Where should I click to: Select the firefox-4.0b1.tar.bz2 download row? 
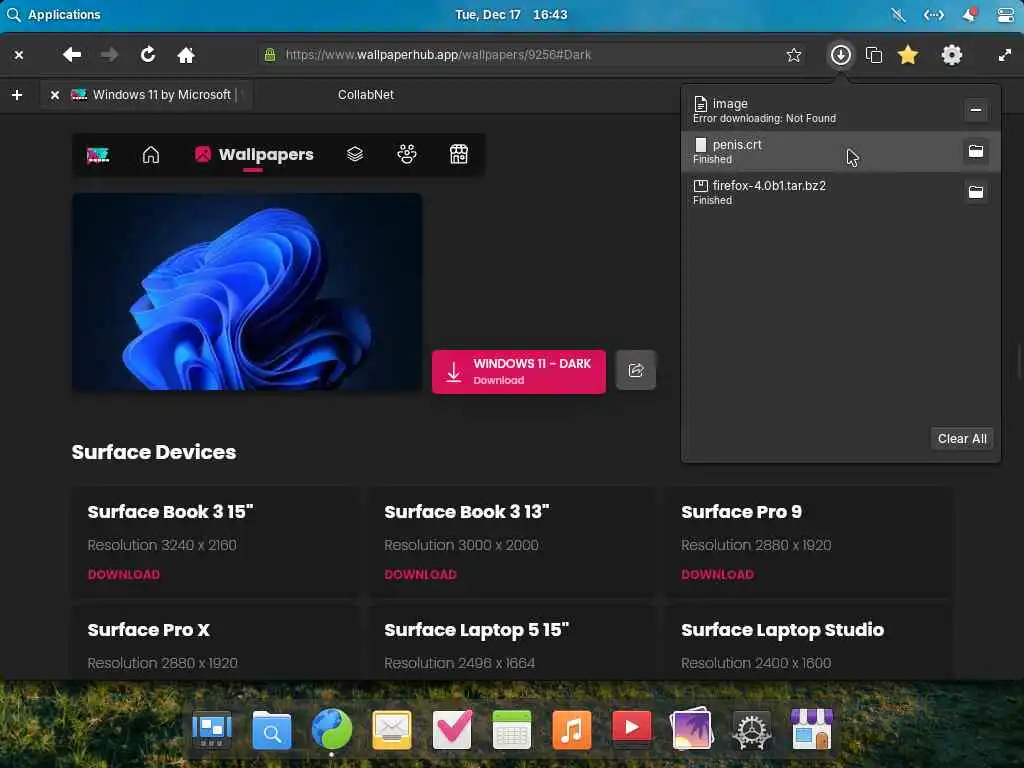click(840, 192)
